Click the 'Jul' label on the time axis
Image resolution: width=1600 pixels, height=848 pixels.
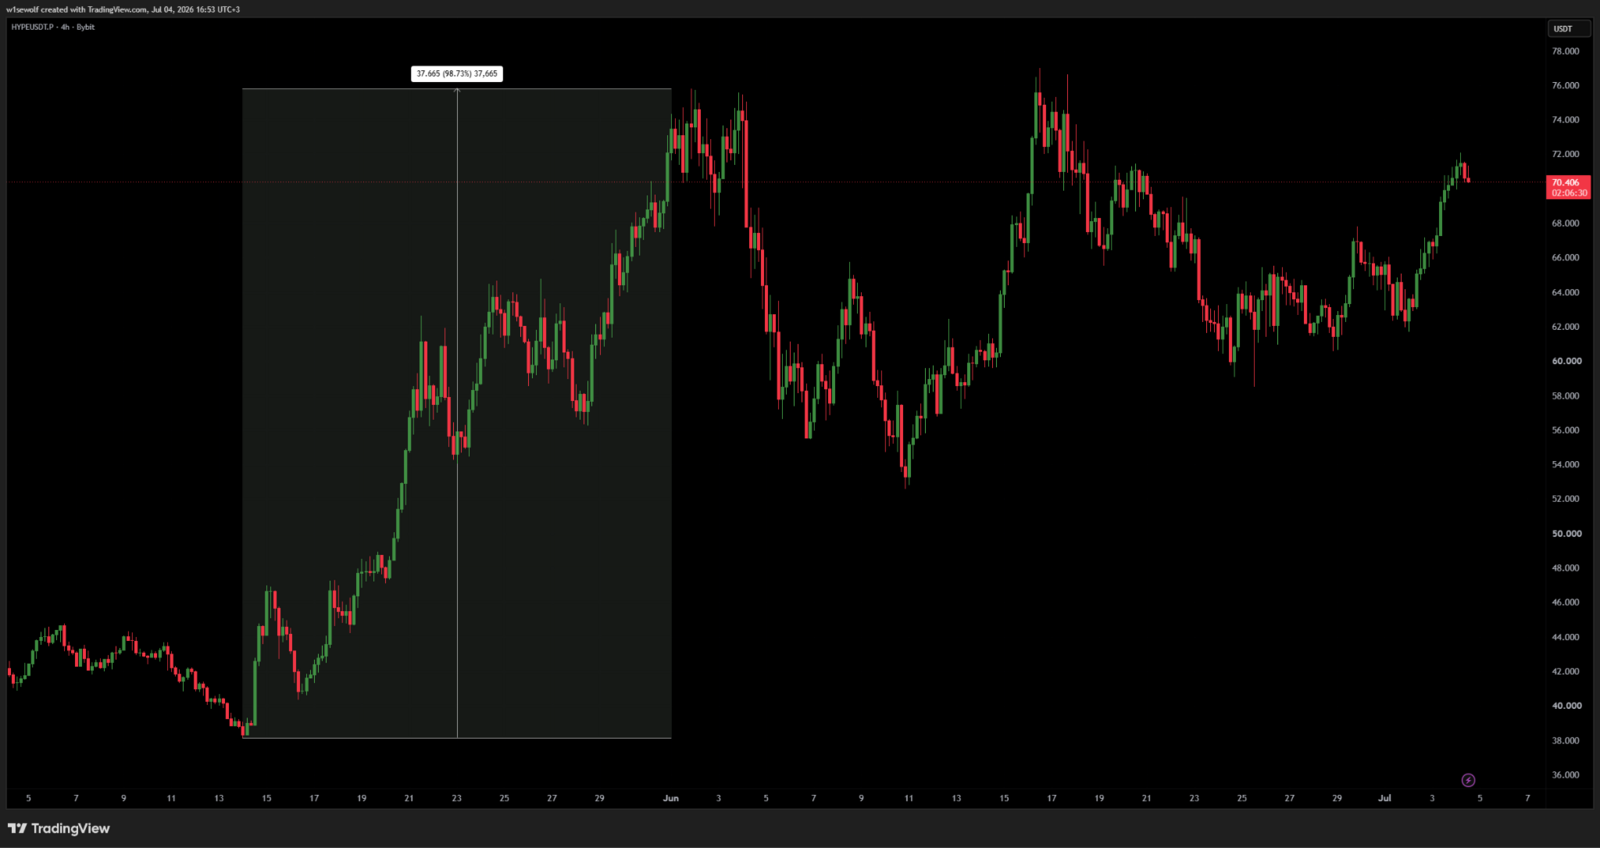pyautogui.click(x=1385, y=798)
